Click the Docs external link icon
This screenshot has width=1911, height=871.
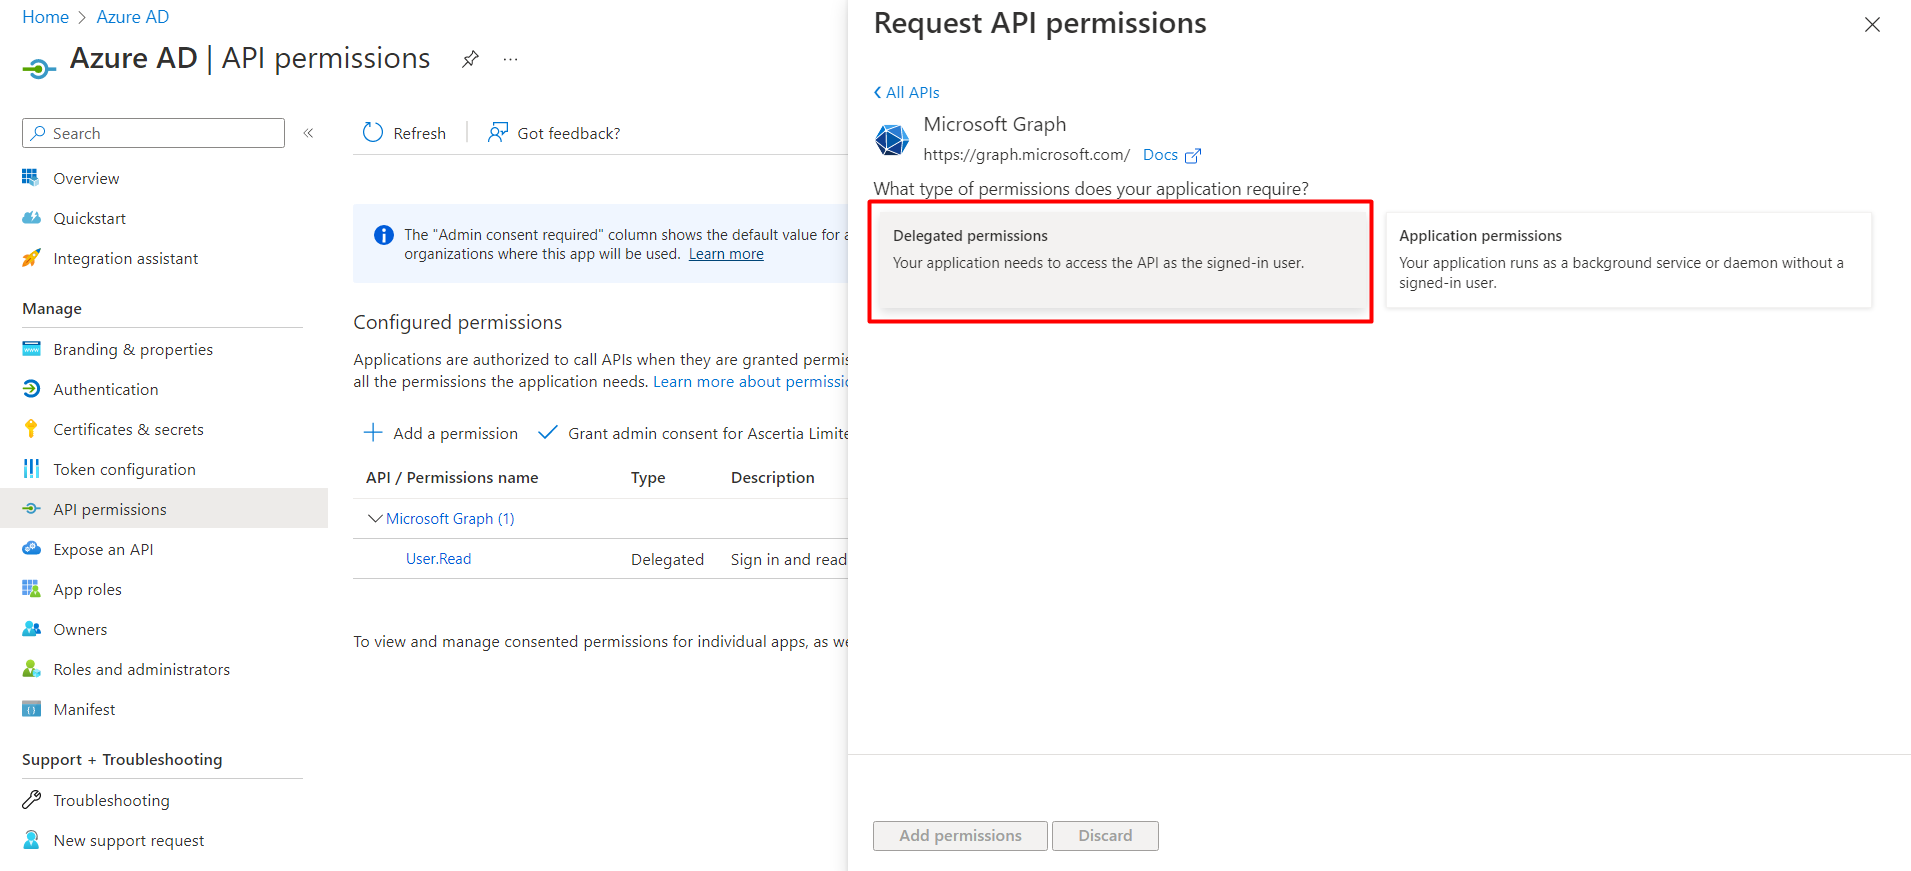1193,156
